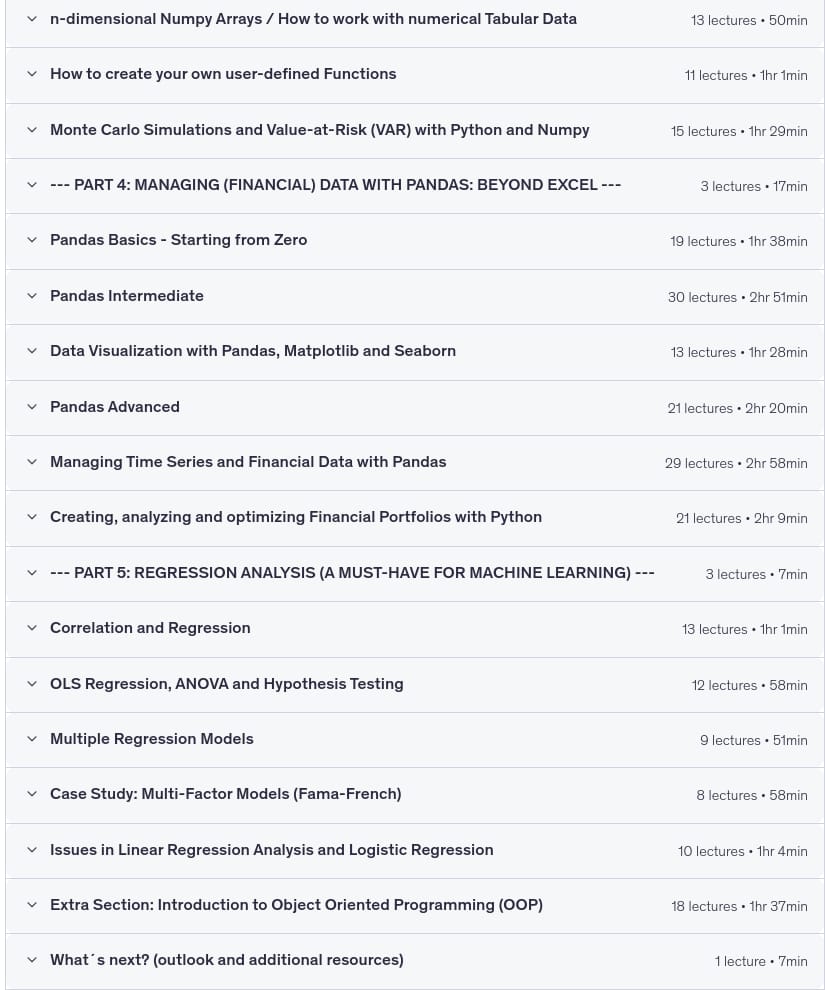Click 'Case Study: Multi-Factor Models (Fama-French)' title
This screenshot has height=990, width=825.
[x=226, y=794]
